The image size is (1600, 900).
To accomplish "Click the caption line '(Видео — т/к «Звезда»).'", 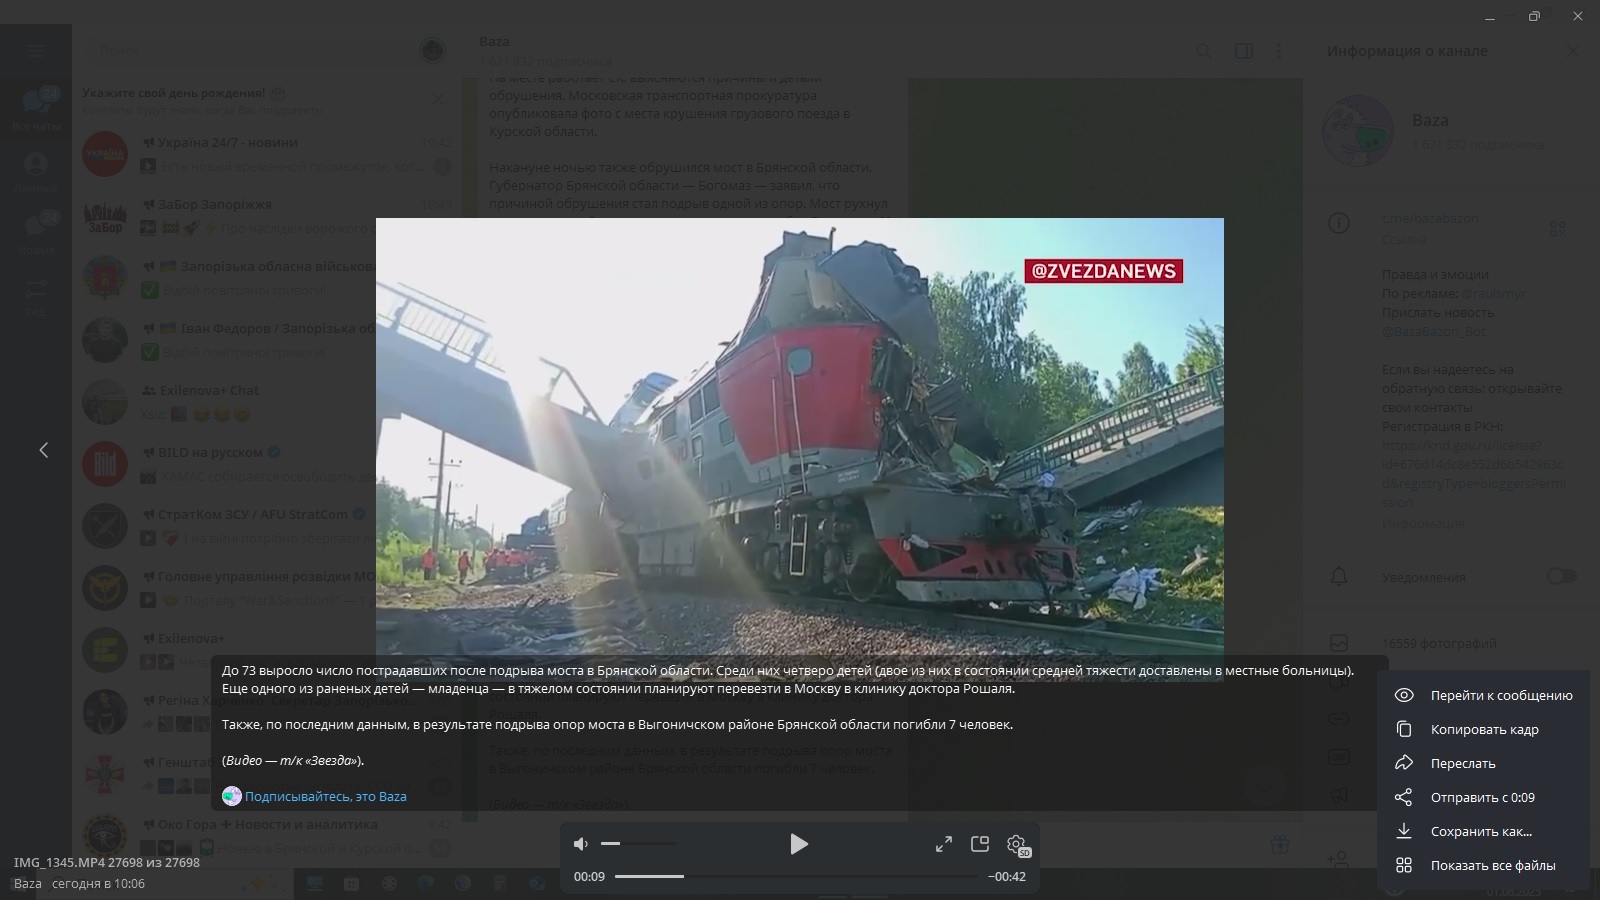I will pyautogui.click(x=293, y=760).
